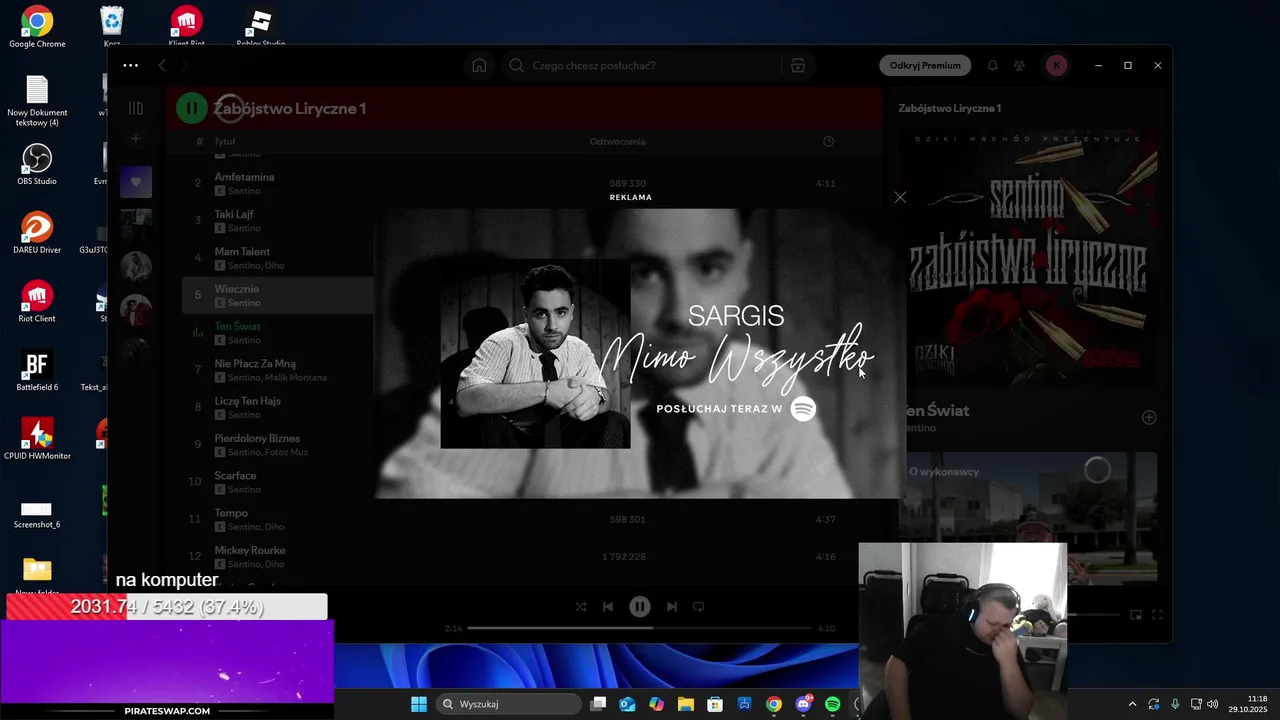Toggle repeat in the player bar
Image resolution: width=1280 pixels, height=720 pixels.
tap(699, 607)
